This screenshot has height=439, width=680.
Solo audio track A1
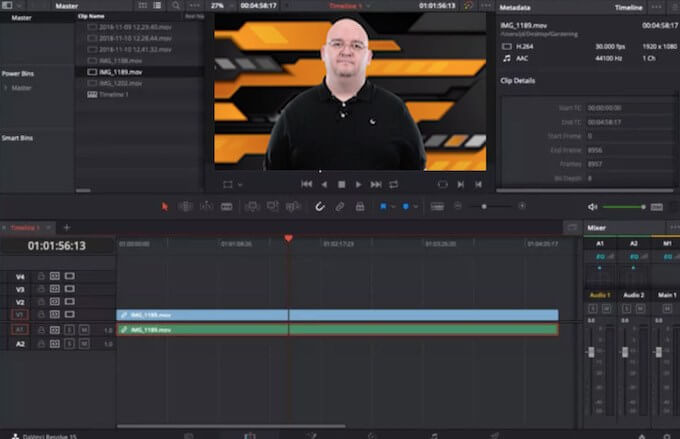point(69,330)
